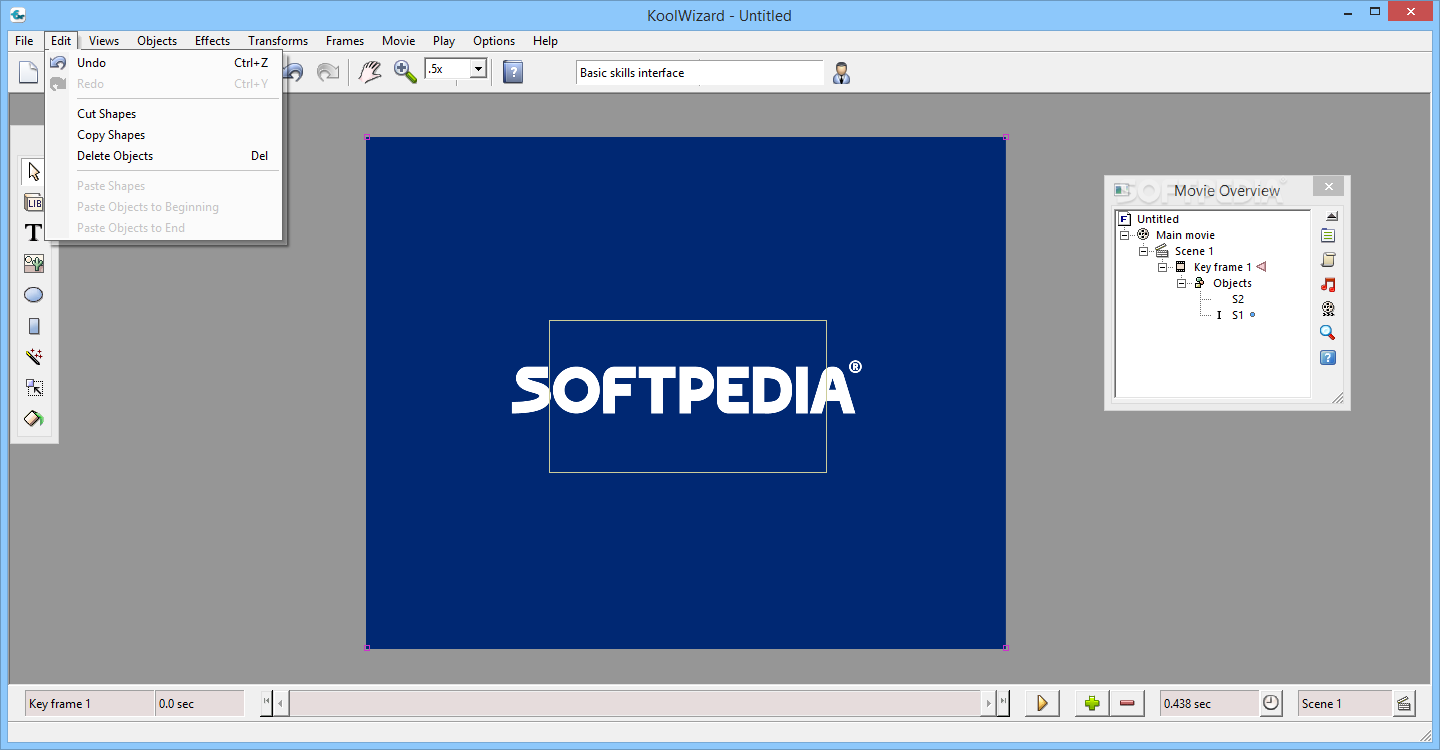Open the Effects menu
This screenshot has height=750, width=1440.
pos(212,41)
